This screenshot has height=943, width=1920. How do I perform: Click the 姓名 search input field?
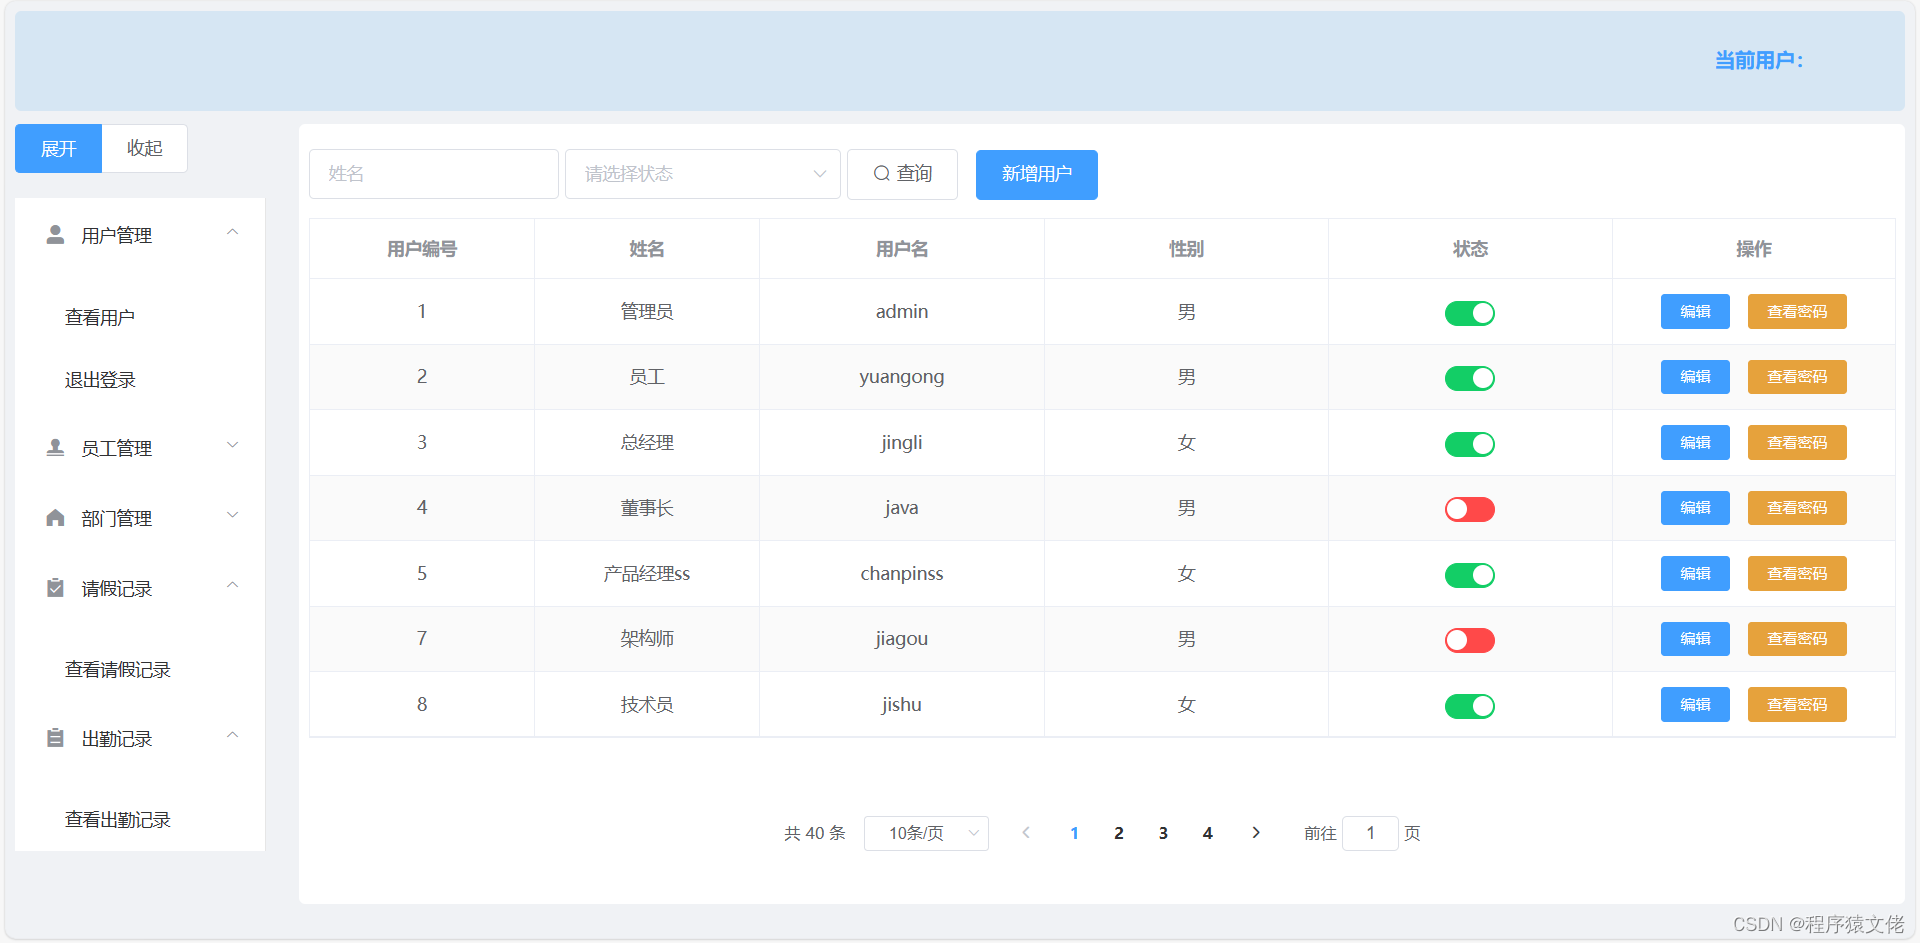(x=434, y=174)
